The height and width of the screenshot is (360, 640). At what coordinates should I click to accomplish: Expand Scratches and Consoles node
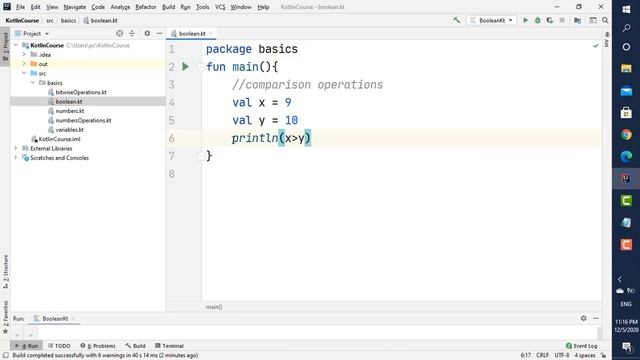tap(16, 158)
